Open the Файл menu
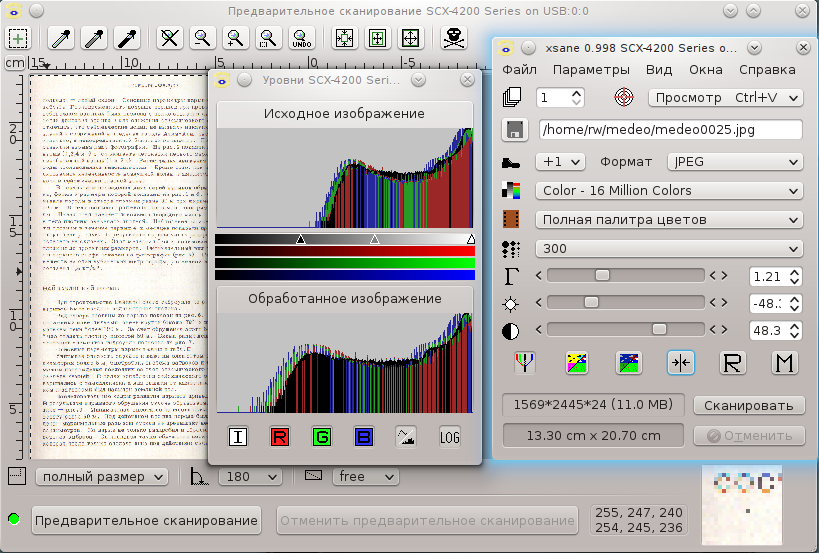Image resolution: width=819 pixels, height=553 pixels. (519, 69)
